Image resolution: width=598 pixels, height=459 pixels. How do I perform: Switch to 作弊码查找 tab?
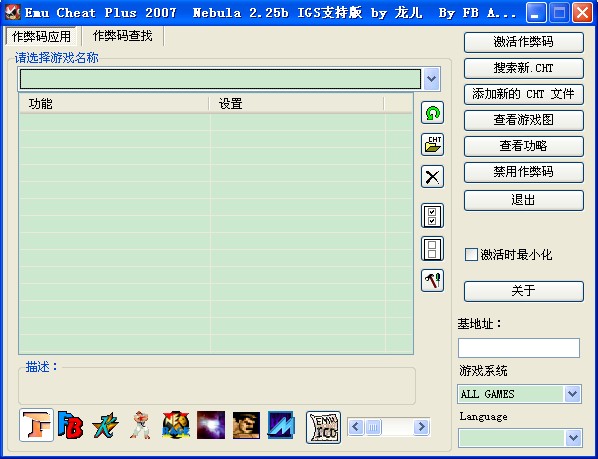(122, 36)
